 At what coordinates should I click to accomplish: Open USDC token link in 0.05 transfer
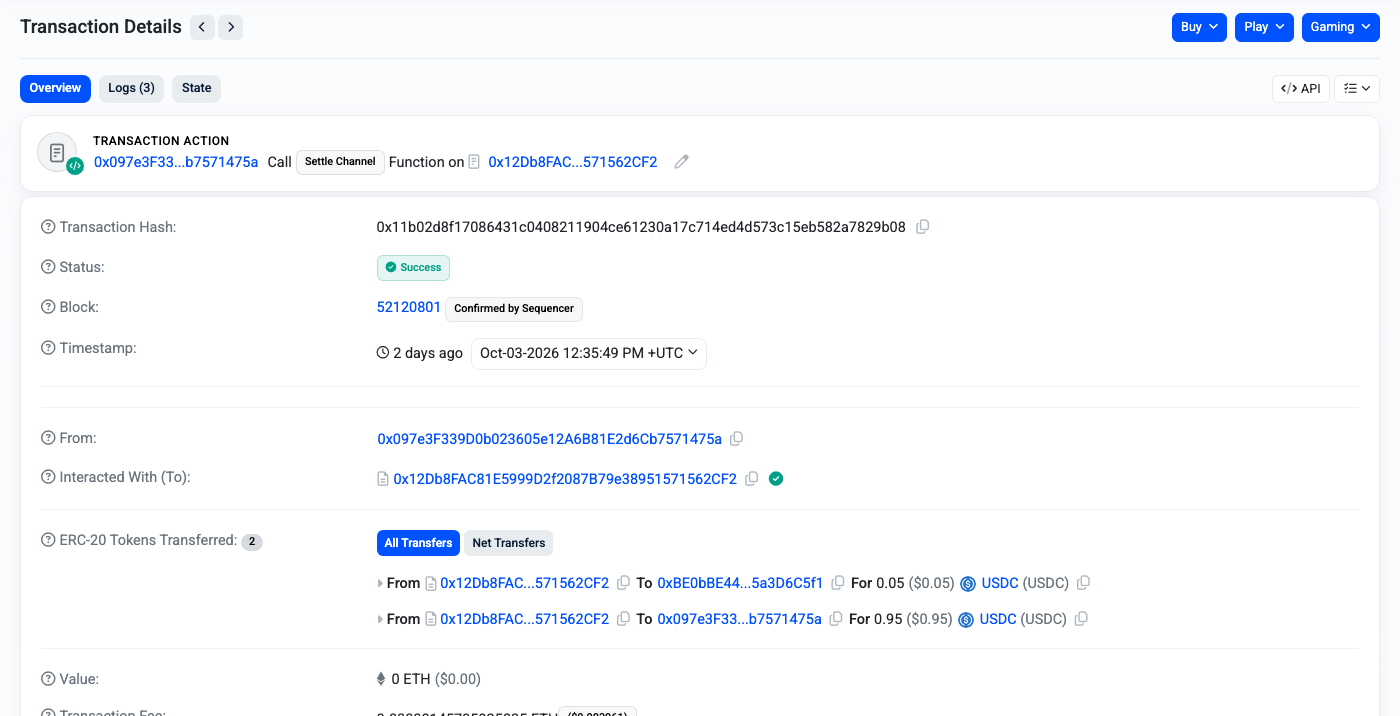pos(1000,583)
